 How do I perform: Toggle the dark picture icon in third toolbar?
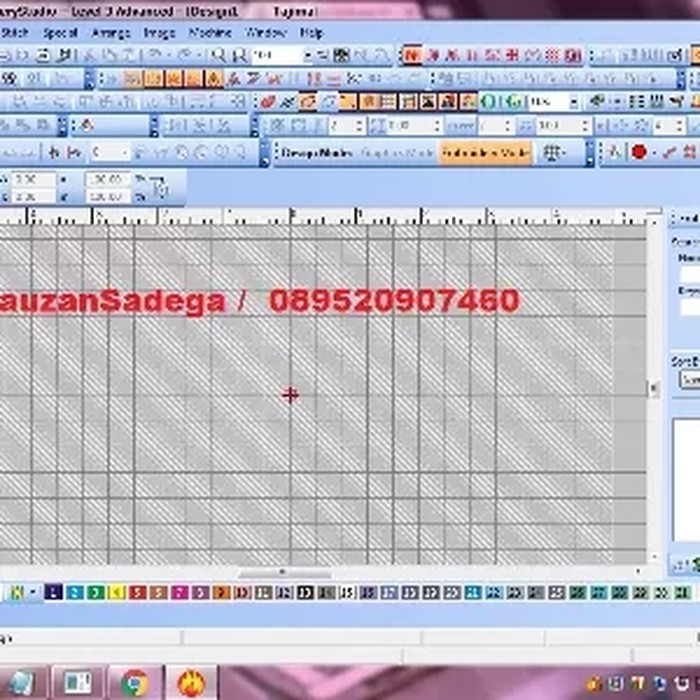(x=428, y=102)
